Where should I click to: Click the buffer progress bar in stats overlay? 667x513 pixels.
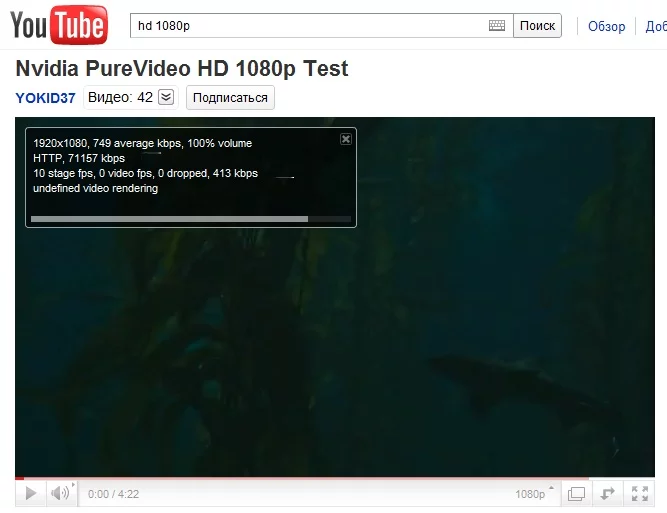click(x=191, y=219)
